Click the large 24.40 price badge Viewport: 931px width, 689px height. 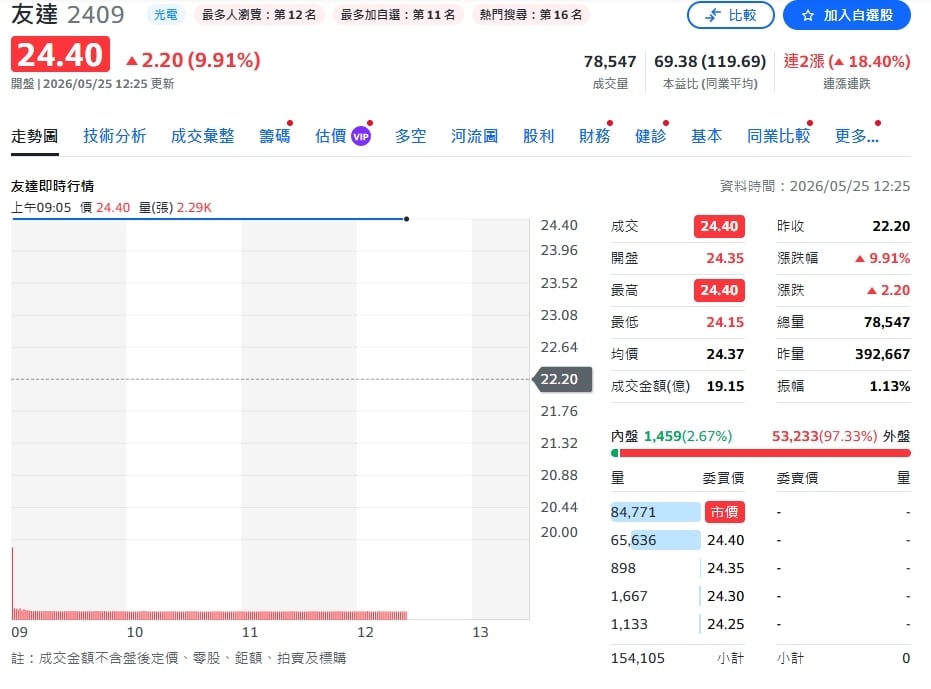[x=61, y=55]
